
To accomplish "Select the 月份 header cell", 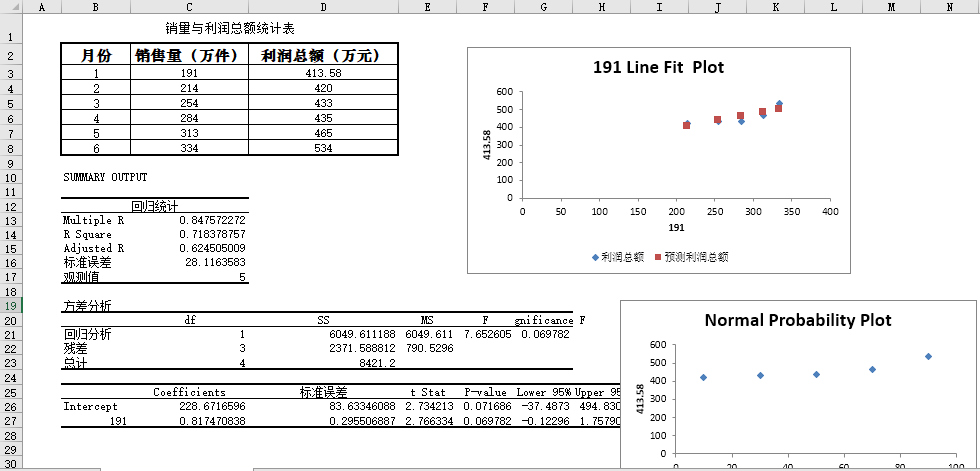I will click(x=96, y=55).
